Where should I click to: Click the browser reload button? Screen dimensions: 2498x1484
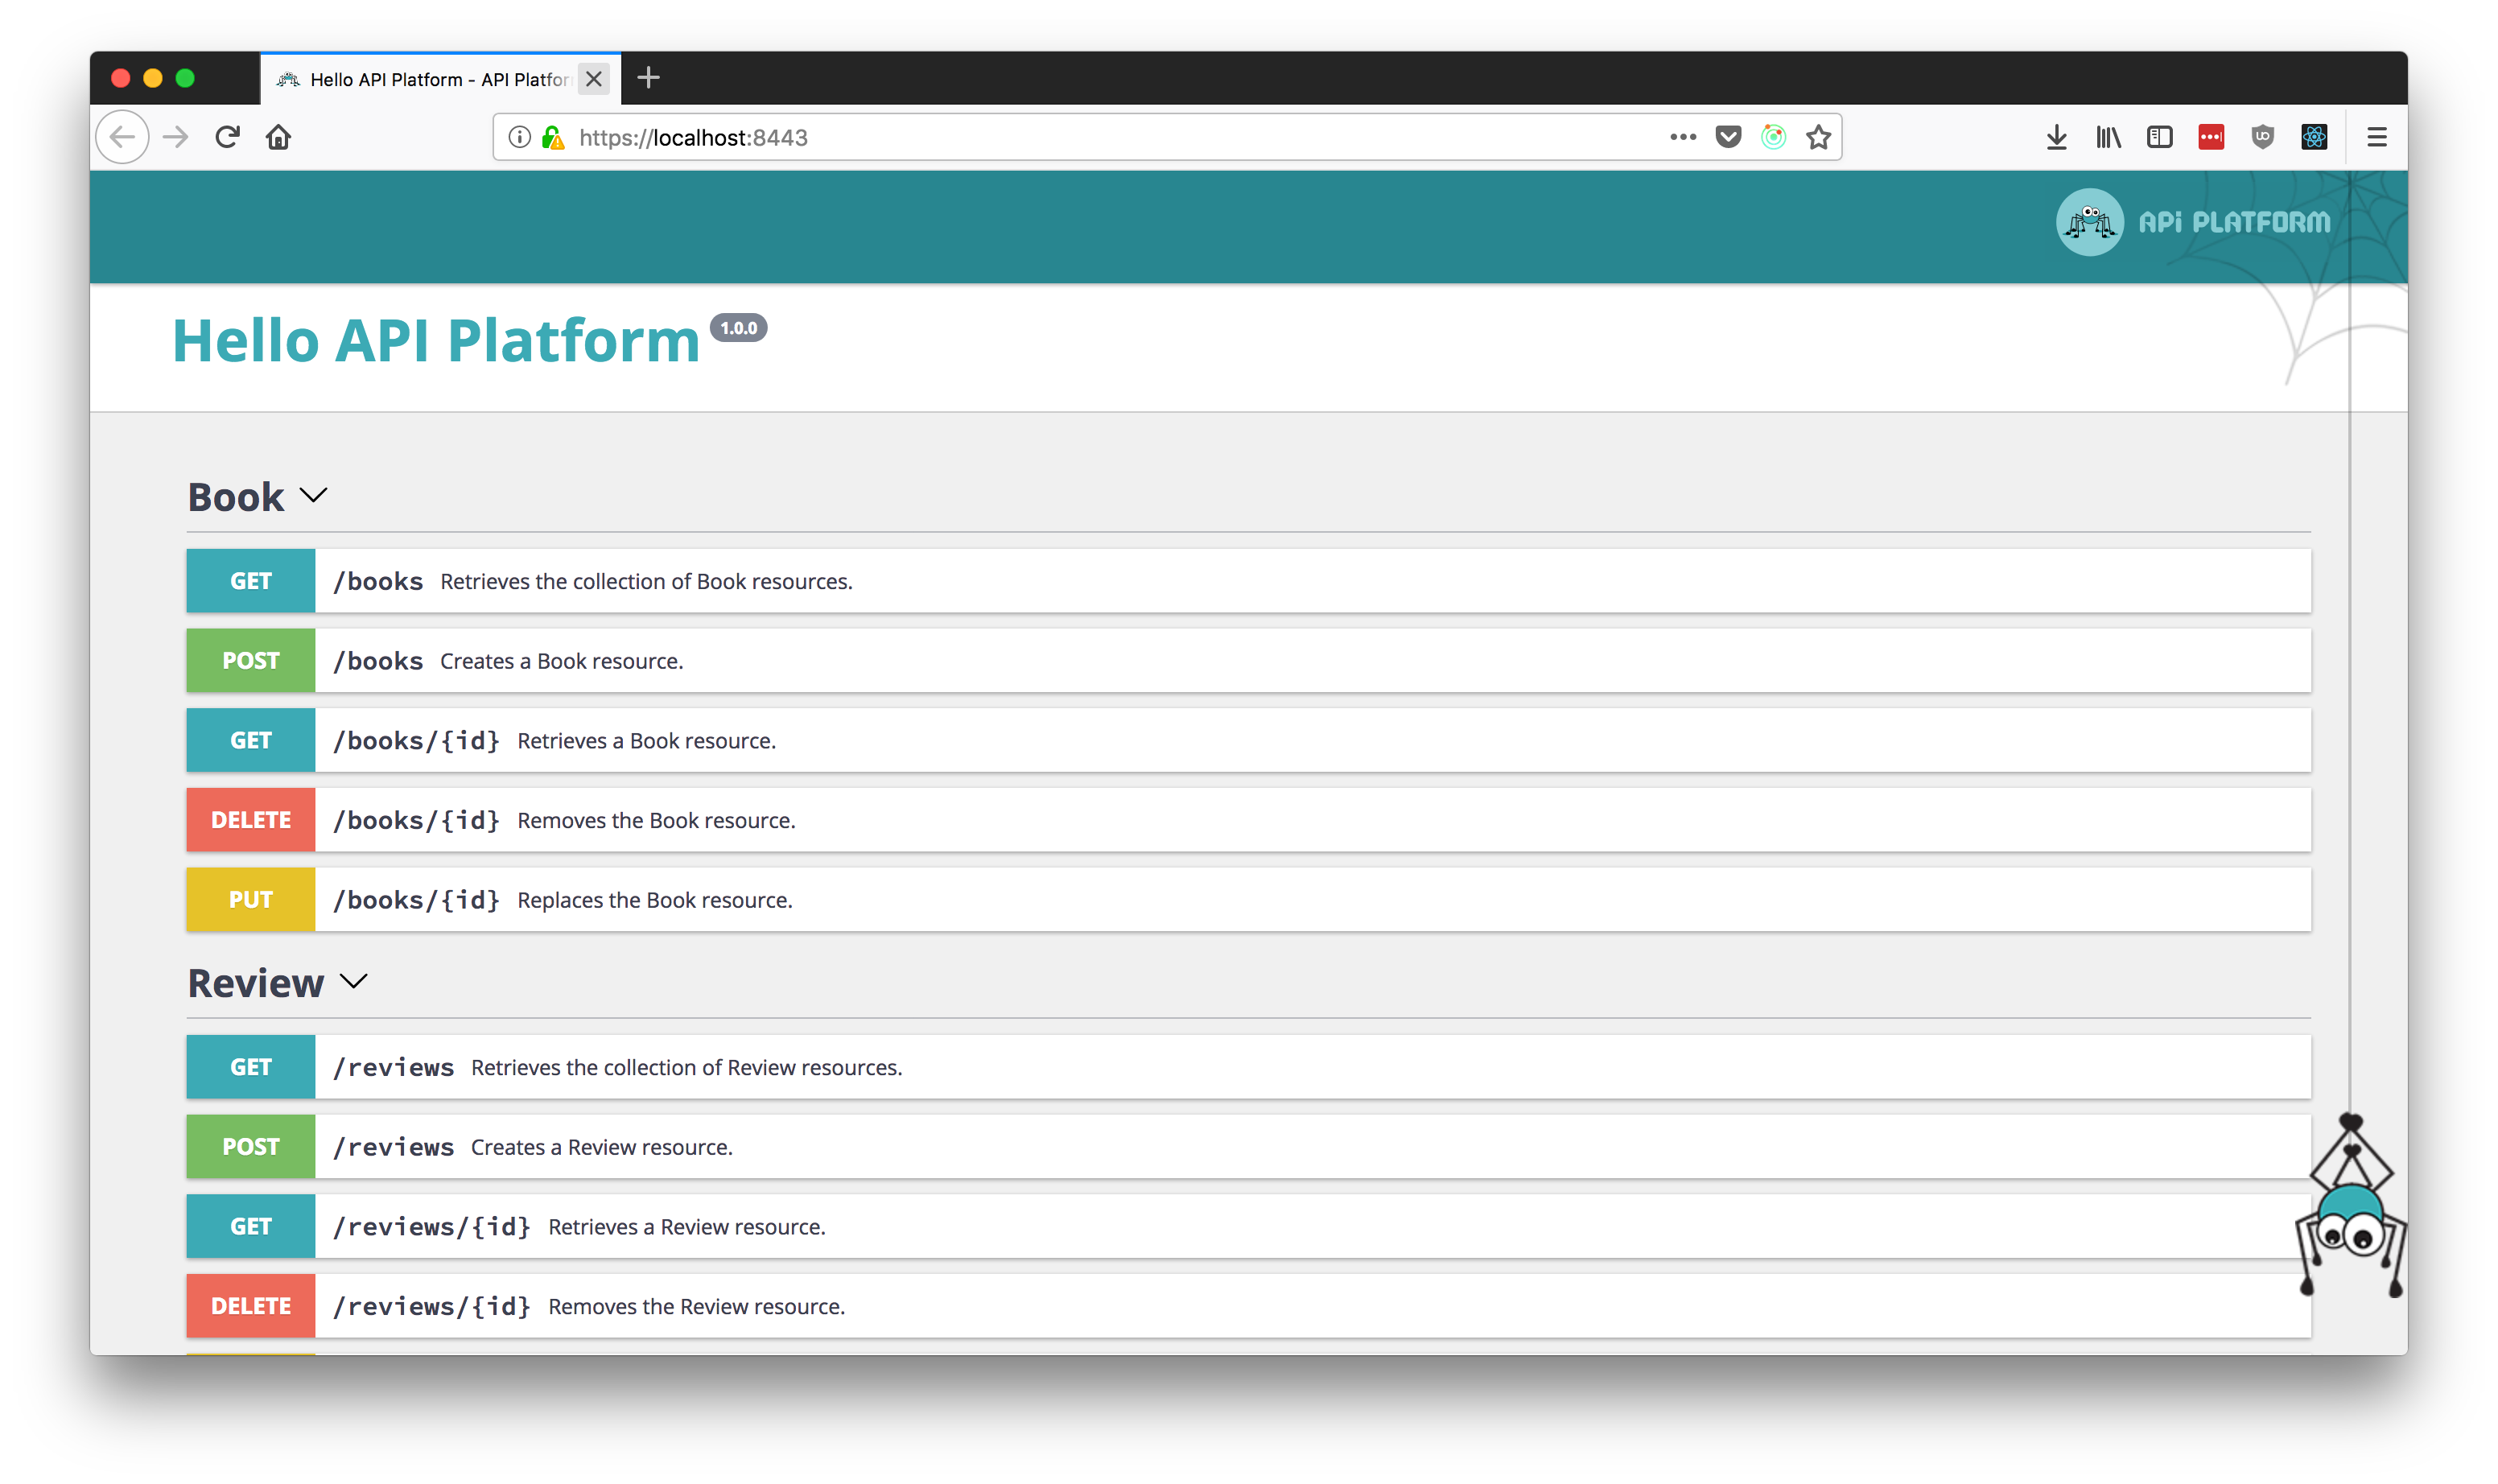[227, 137]
